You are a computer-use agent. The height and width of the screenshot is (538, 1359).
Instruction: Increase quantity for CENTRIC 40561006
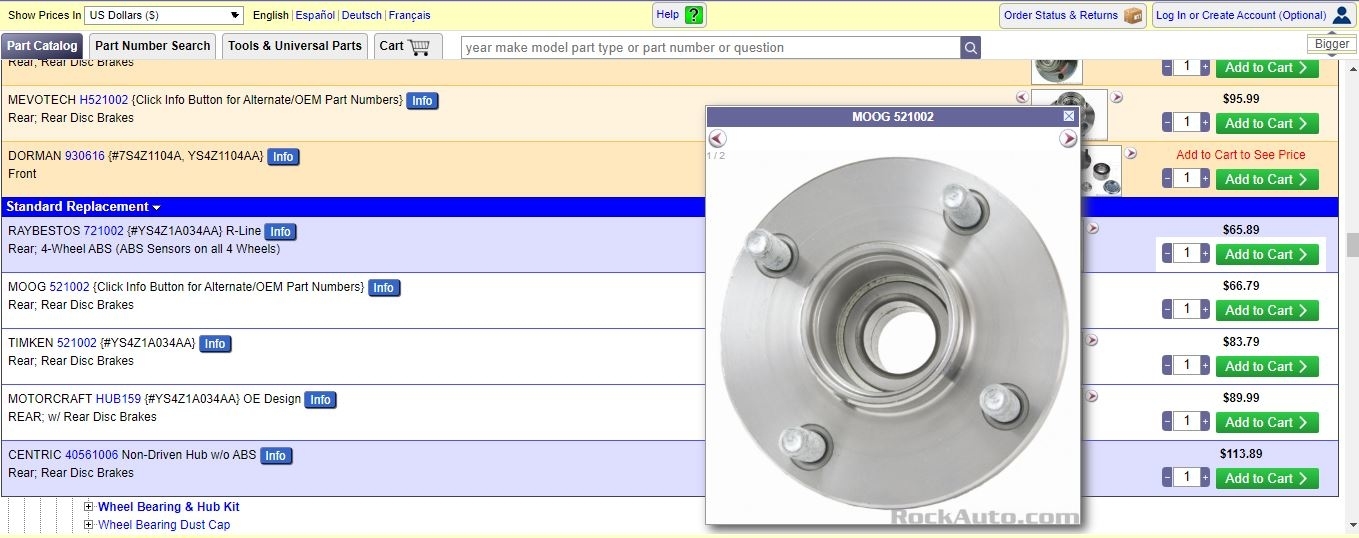point(1205,478)
